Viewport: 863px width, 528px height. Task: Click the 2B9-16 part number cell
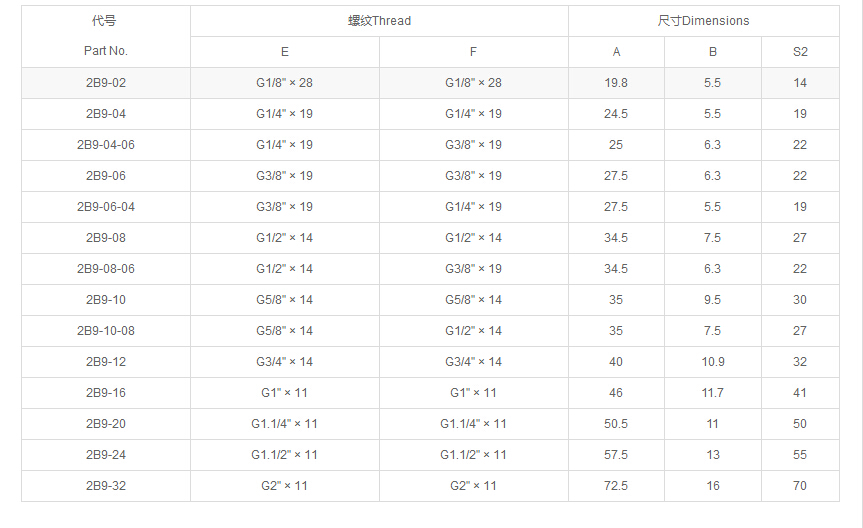pos(105,393)
